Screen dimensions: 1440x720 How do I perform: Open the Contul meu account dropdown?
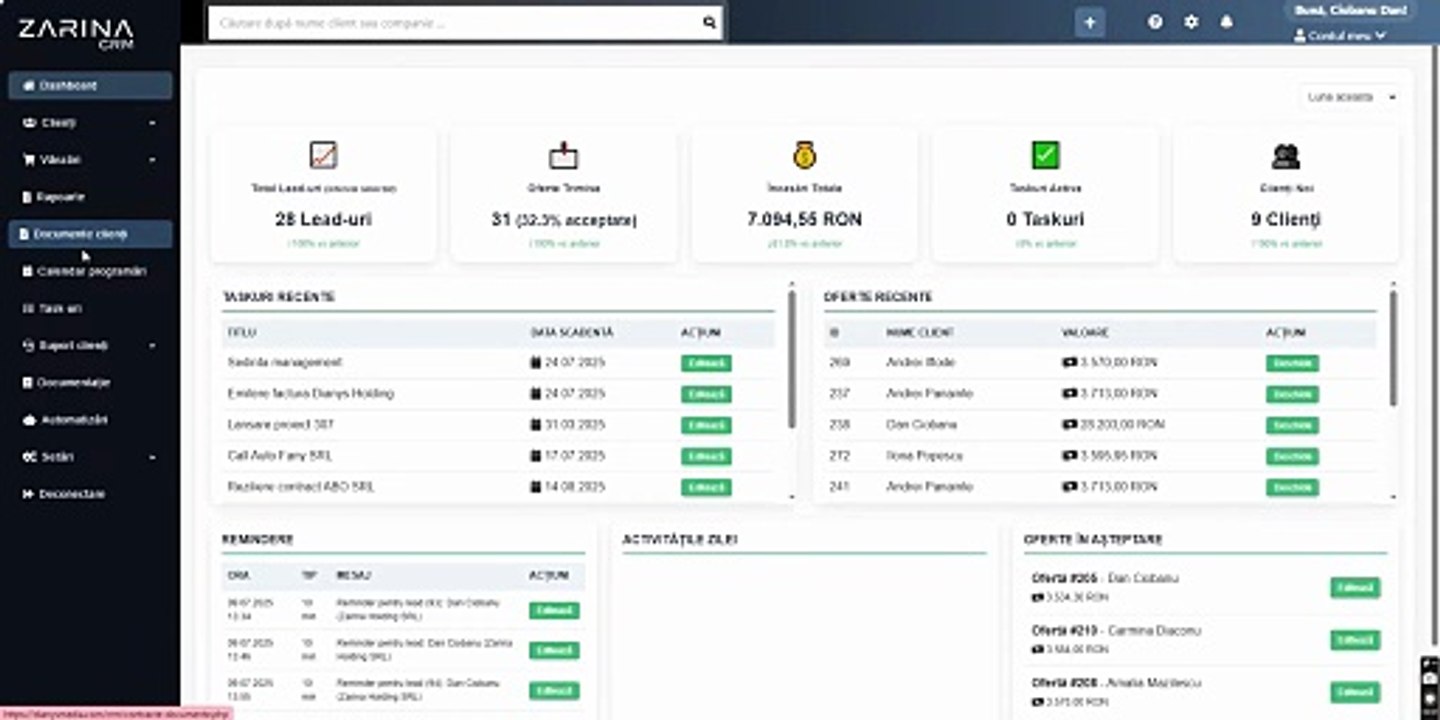pyautogui.click(x=1340, y=35)
